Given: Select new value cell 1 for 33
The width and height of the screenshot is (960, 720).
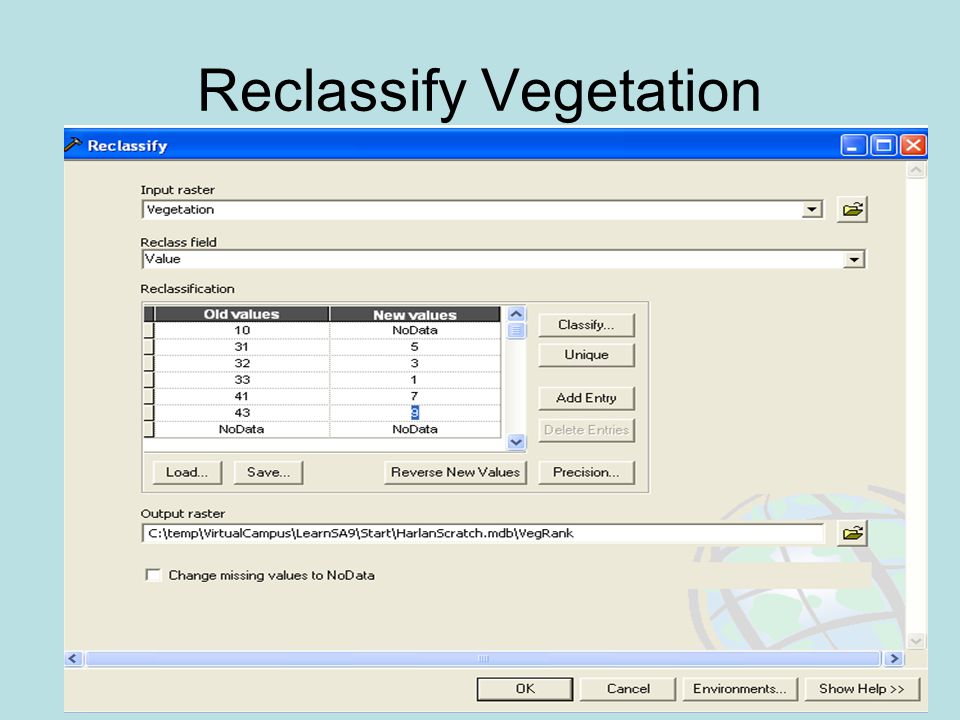Looking at the screenshot, I should (x=415, y=380).
